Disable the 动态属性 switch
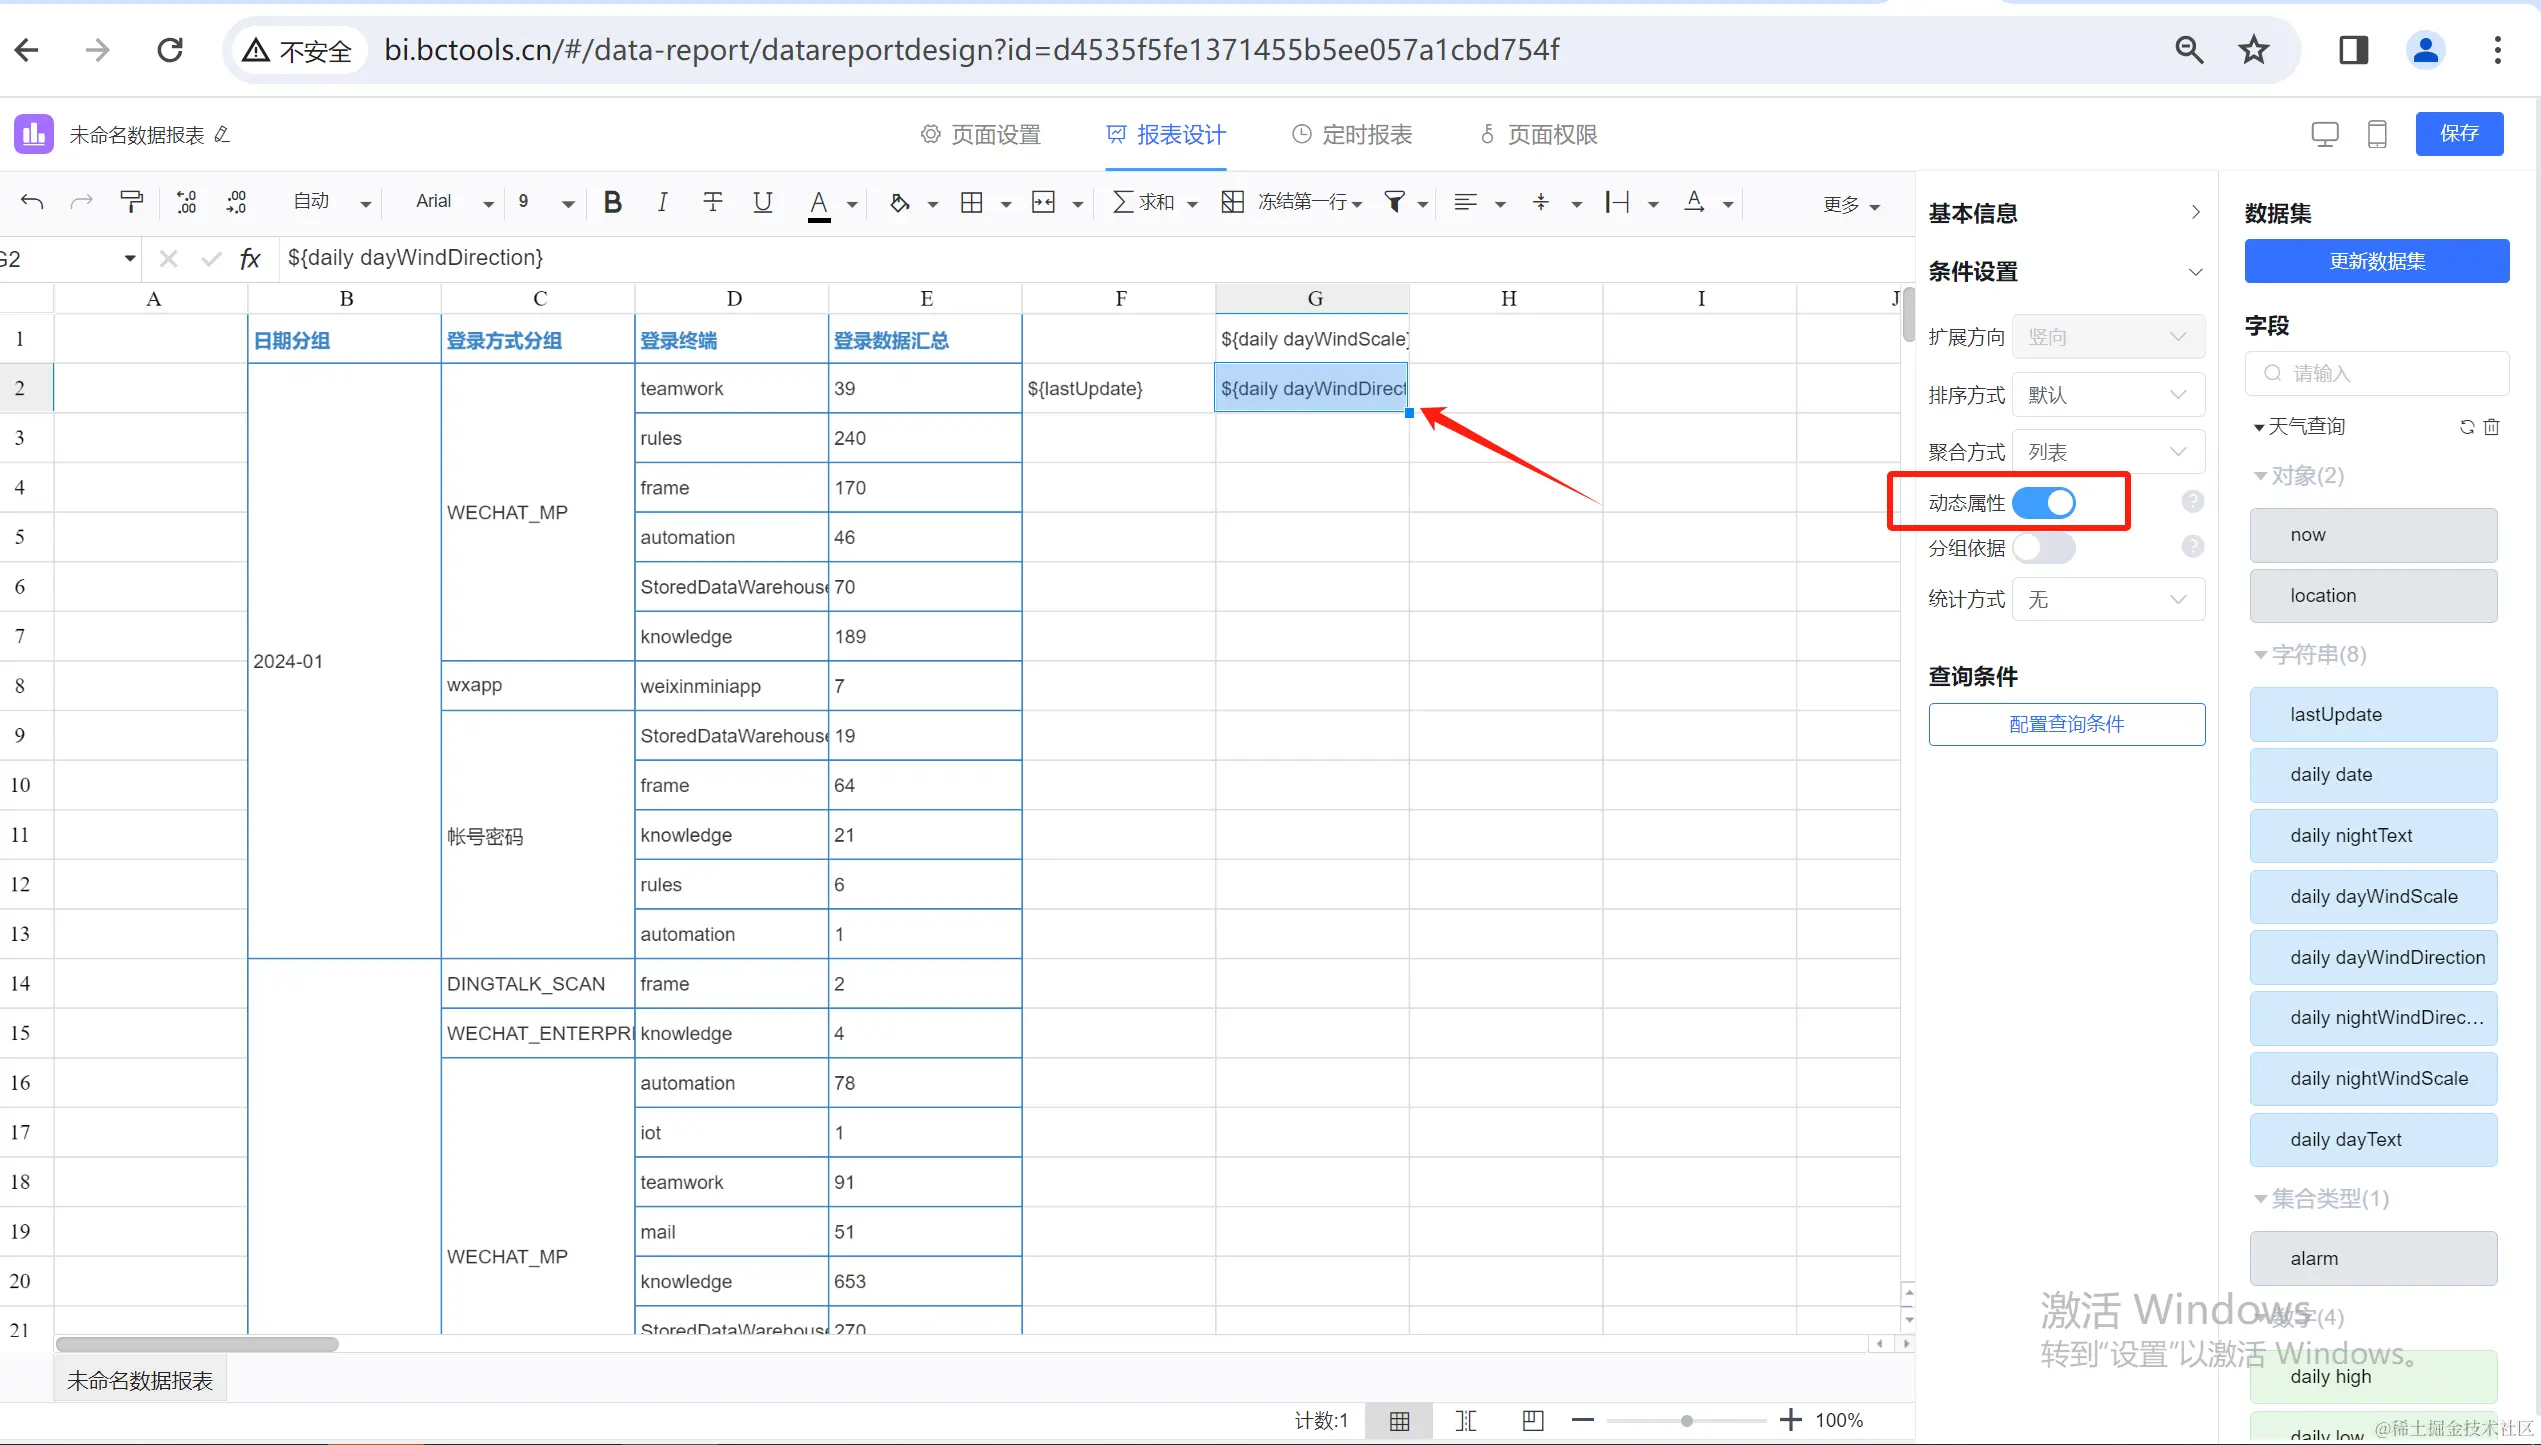 pos(2043,503)
